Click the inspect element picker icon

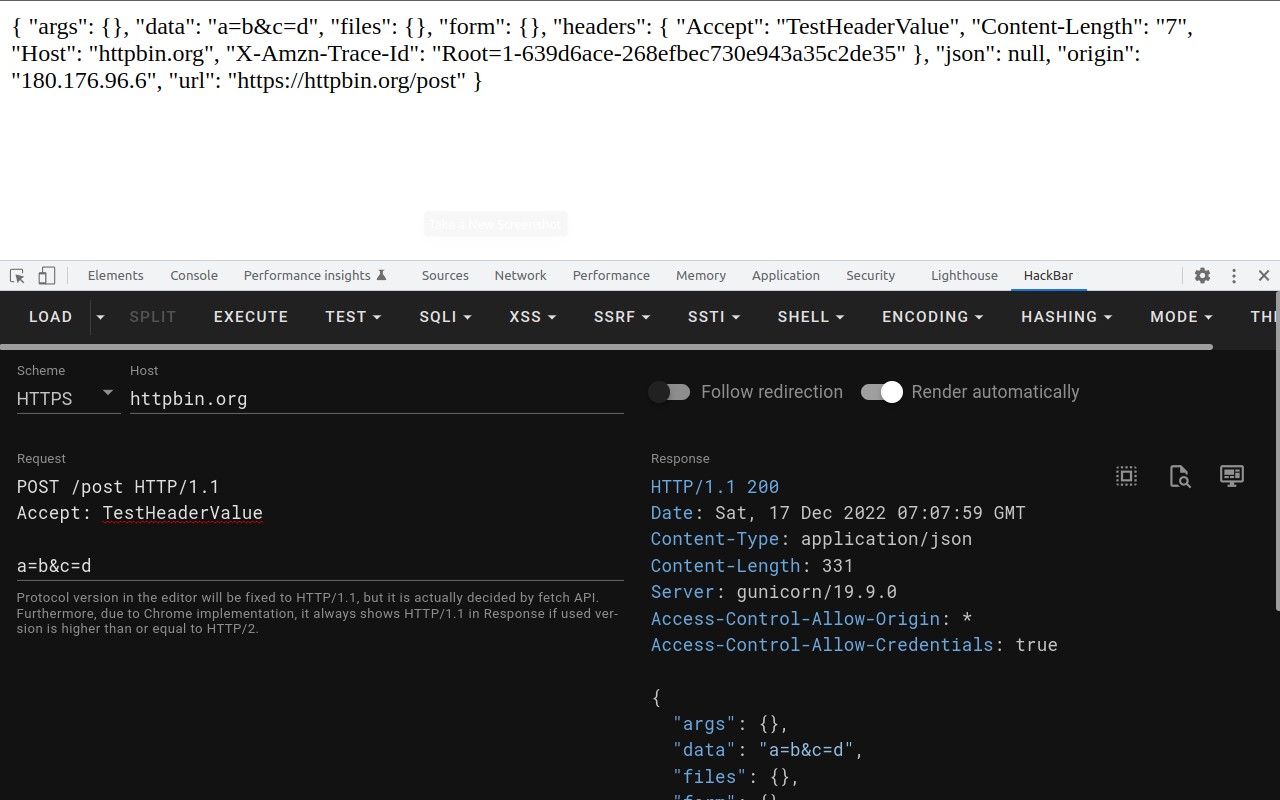point(17,276)
